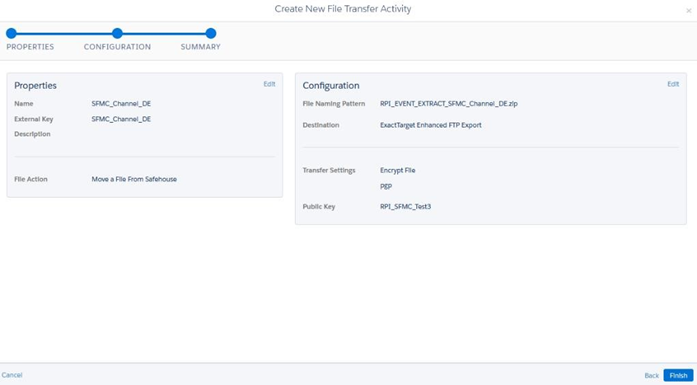Click the RPI_SFMC_Test3 public key value
The height and width of the screenshot is (385, 697).
(405, 207)
